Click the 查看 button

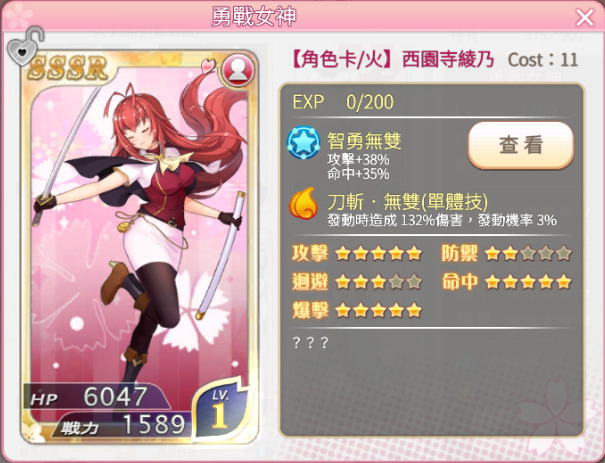pos(521,145)
